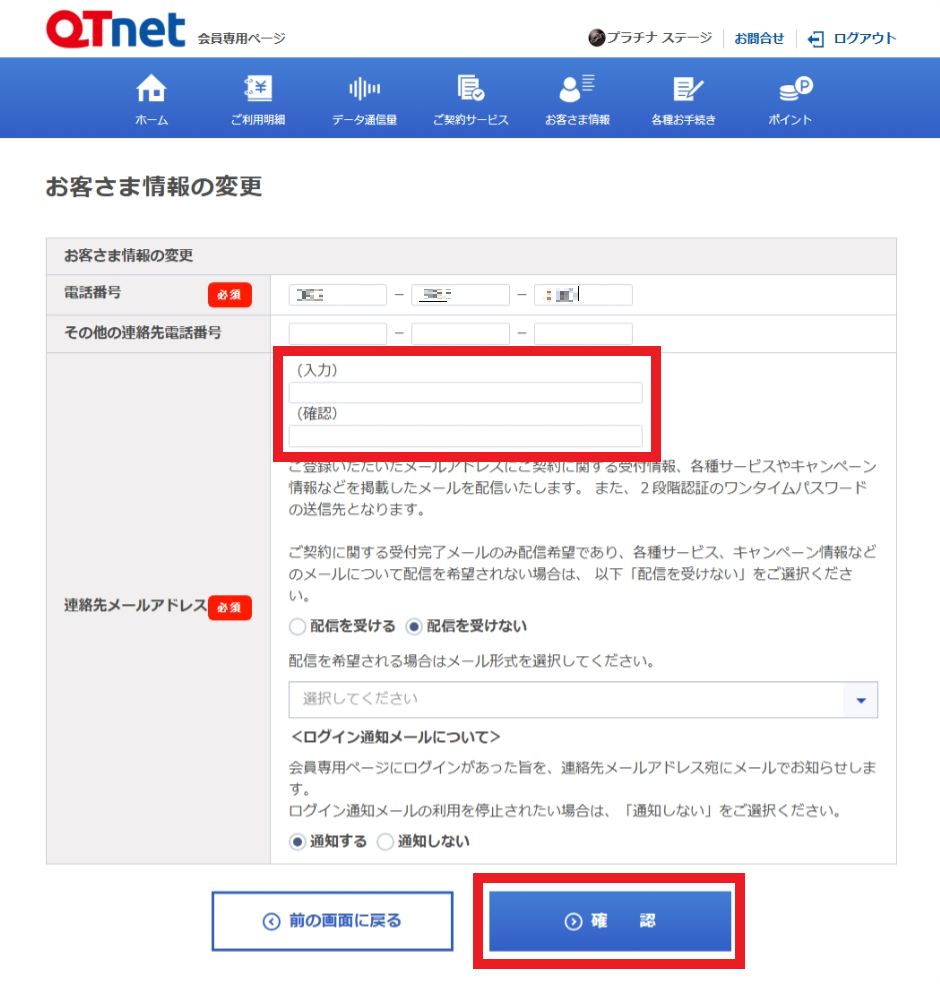Select 配信を受けない radio button

[x=414, y=627]
